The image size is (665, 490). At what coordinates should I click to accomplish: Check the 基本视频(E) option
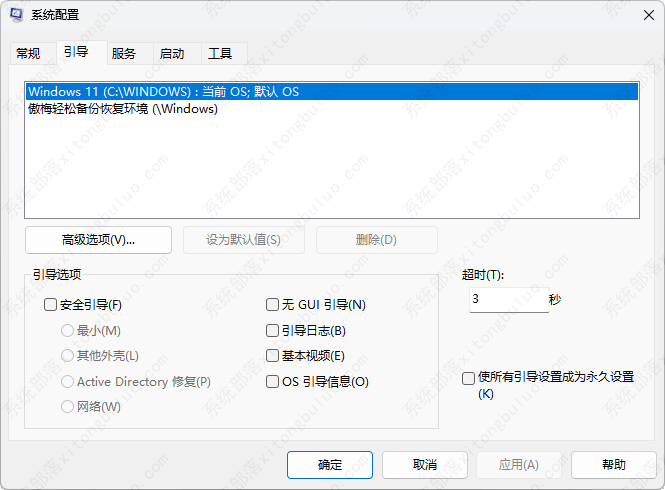point(272,356)
